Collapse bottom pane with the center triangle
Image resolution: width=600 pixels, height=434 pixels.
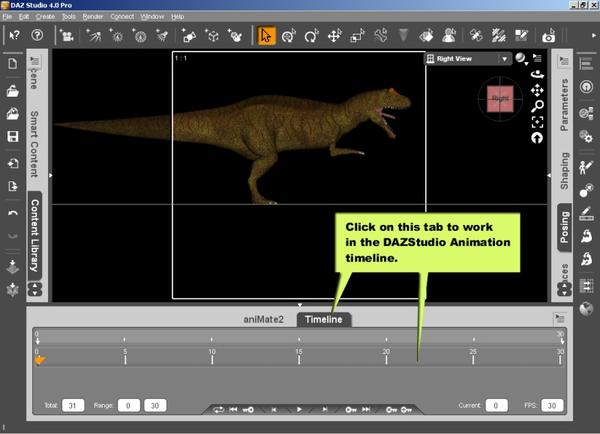click(x=300, y=305)
